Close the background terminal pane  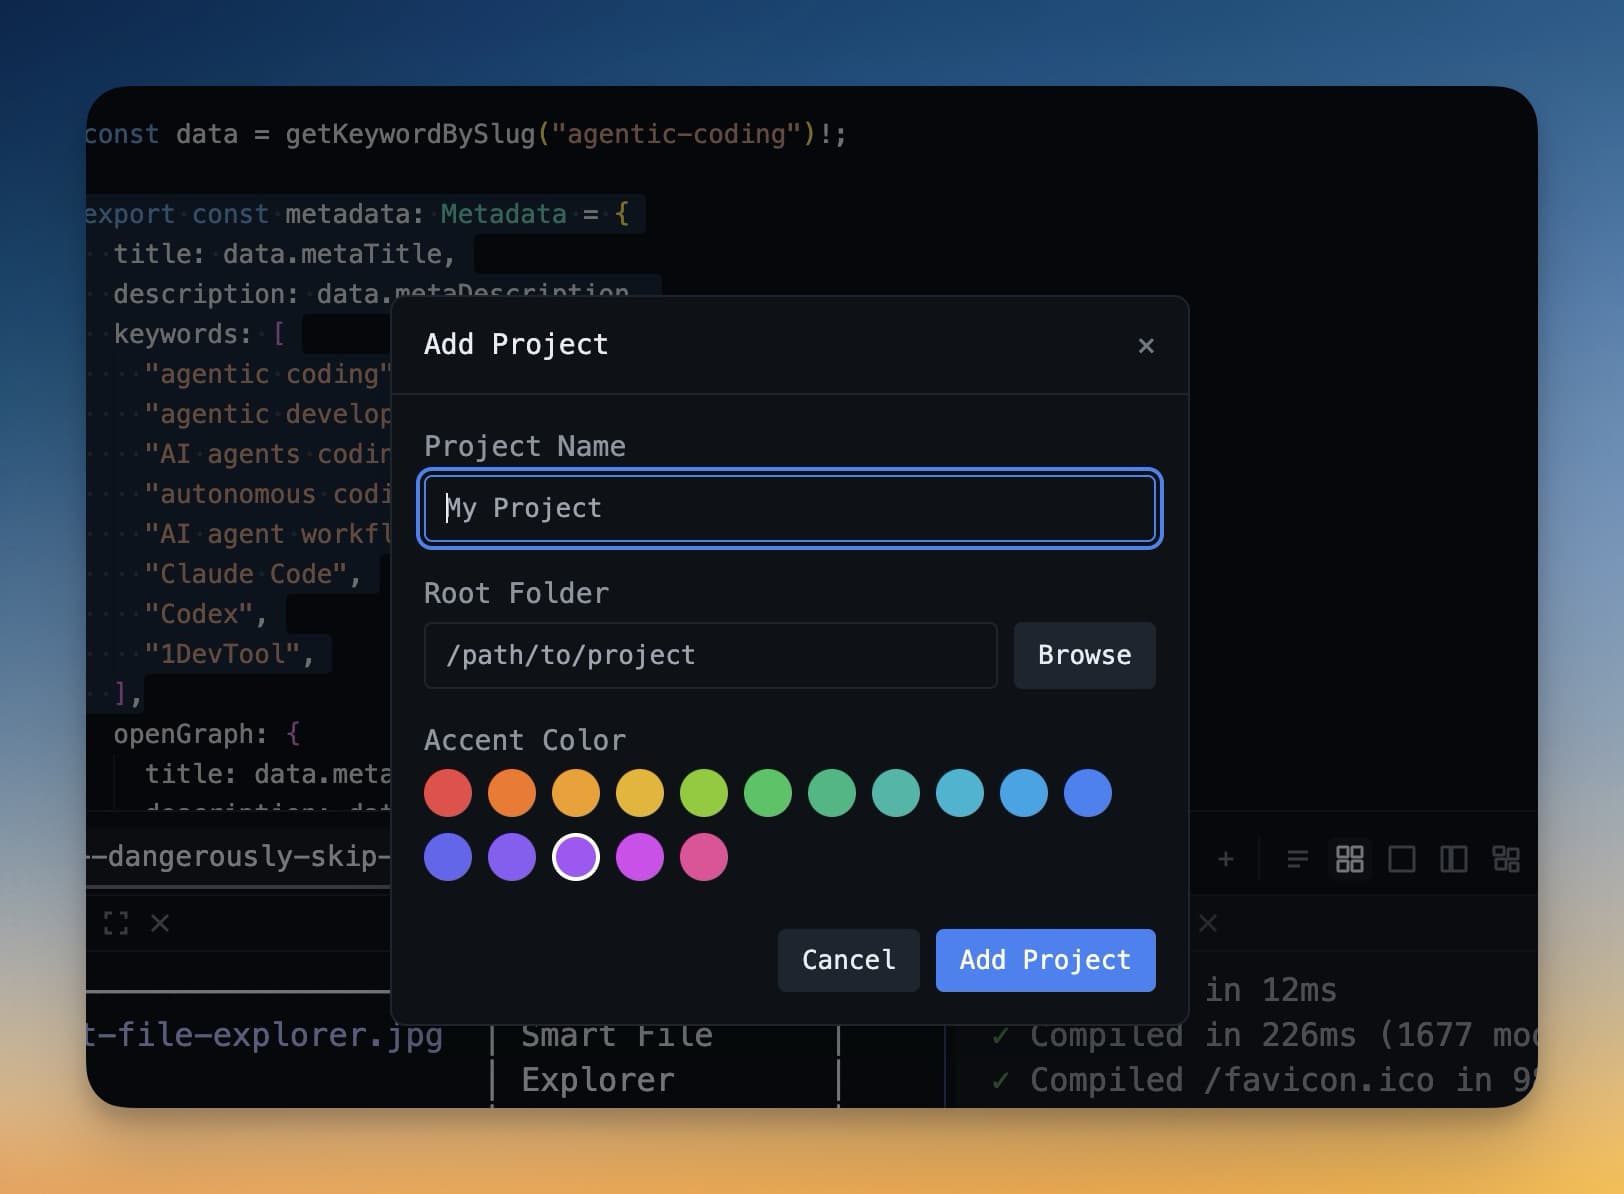(x=160, y=923)
